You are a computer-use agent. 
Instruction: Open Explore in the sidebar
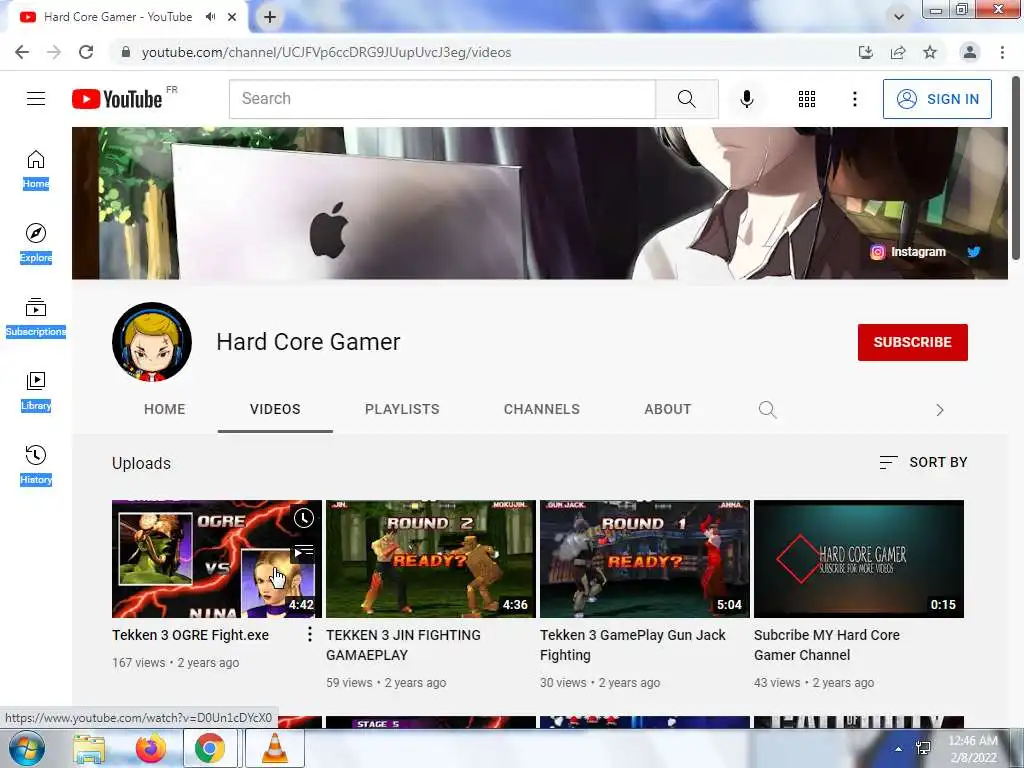click(36, 243)
